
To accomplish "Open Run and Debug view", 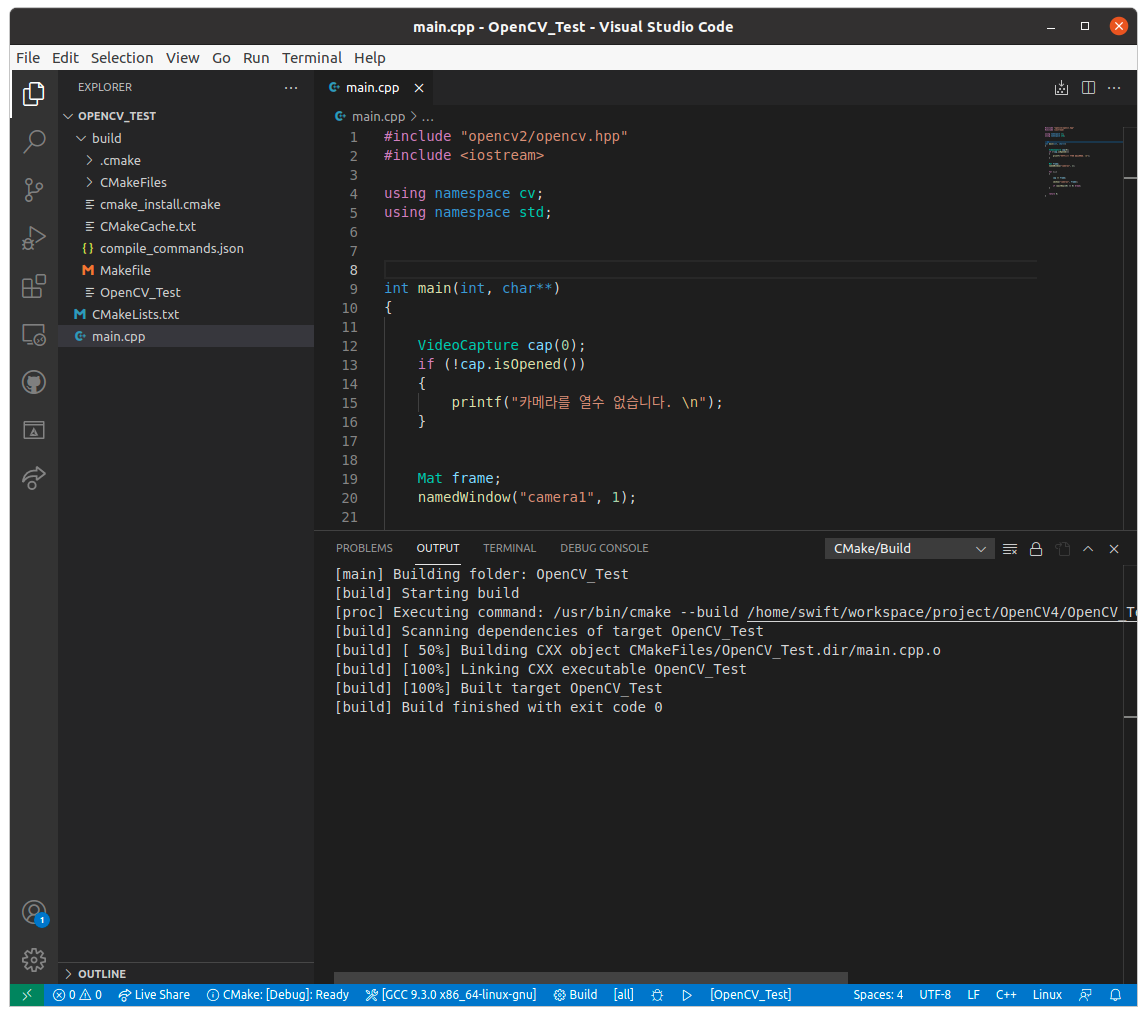I will 34,238.
